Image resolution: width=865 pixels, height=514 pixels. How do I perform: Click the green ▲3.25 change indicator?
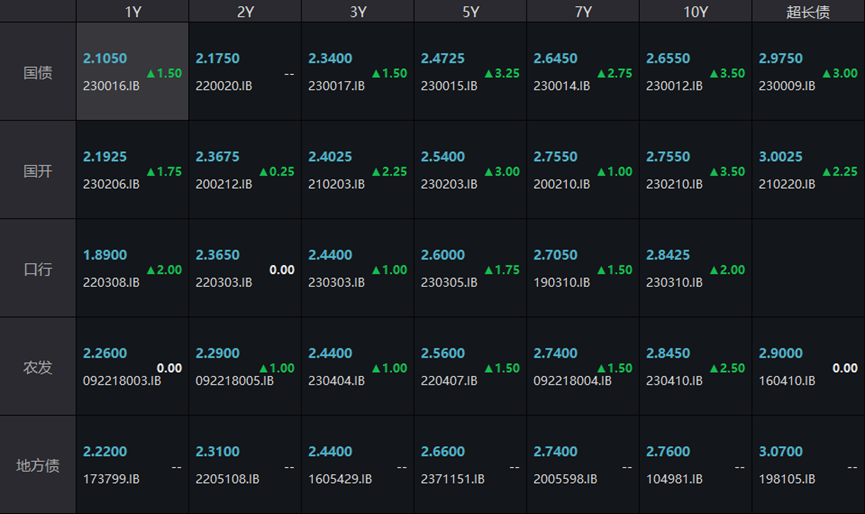502,73
